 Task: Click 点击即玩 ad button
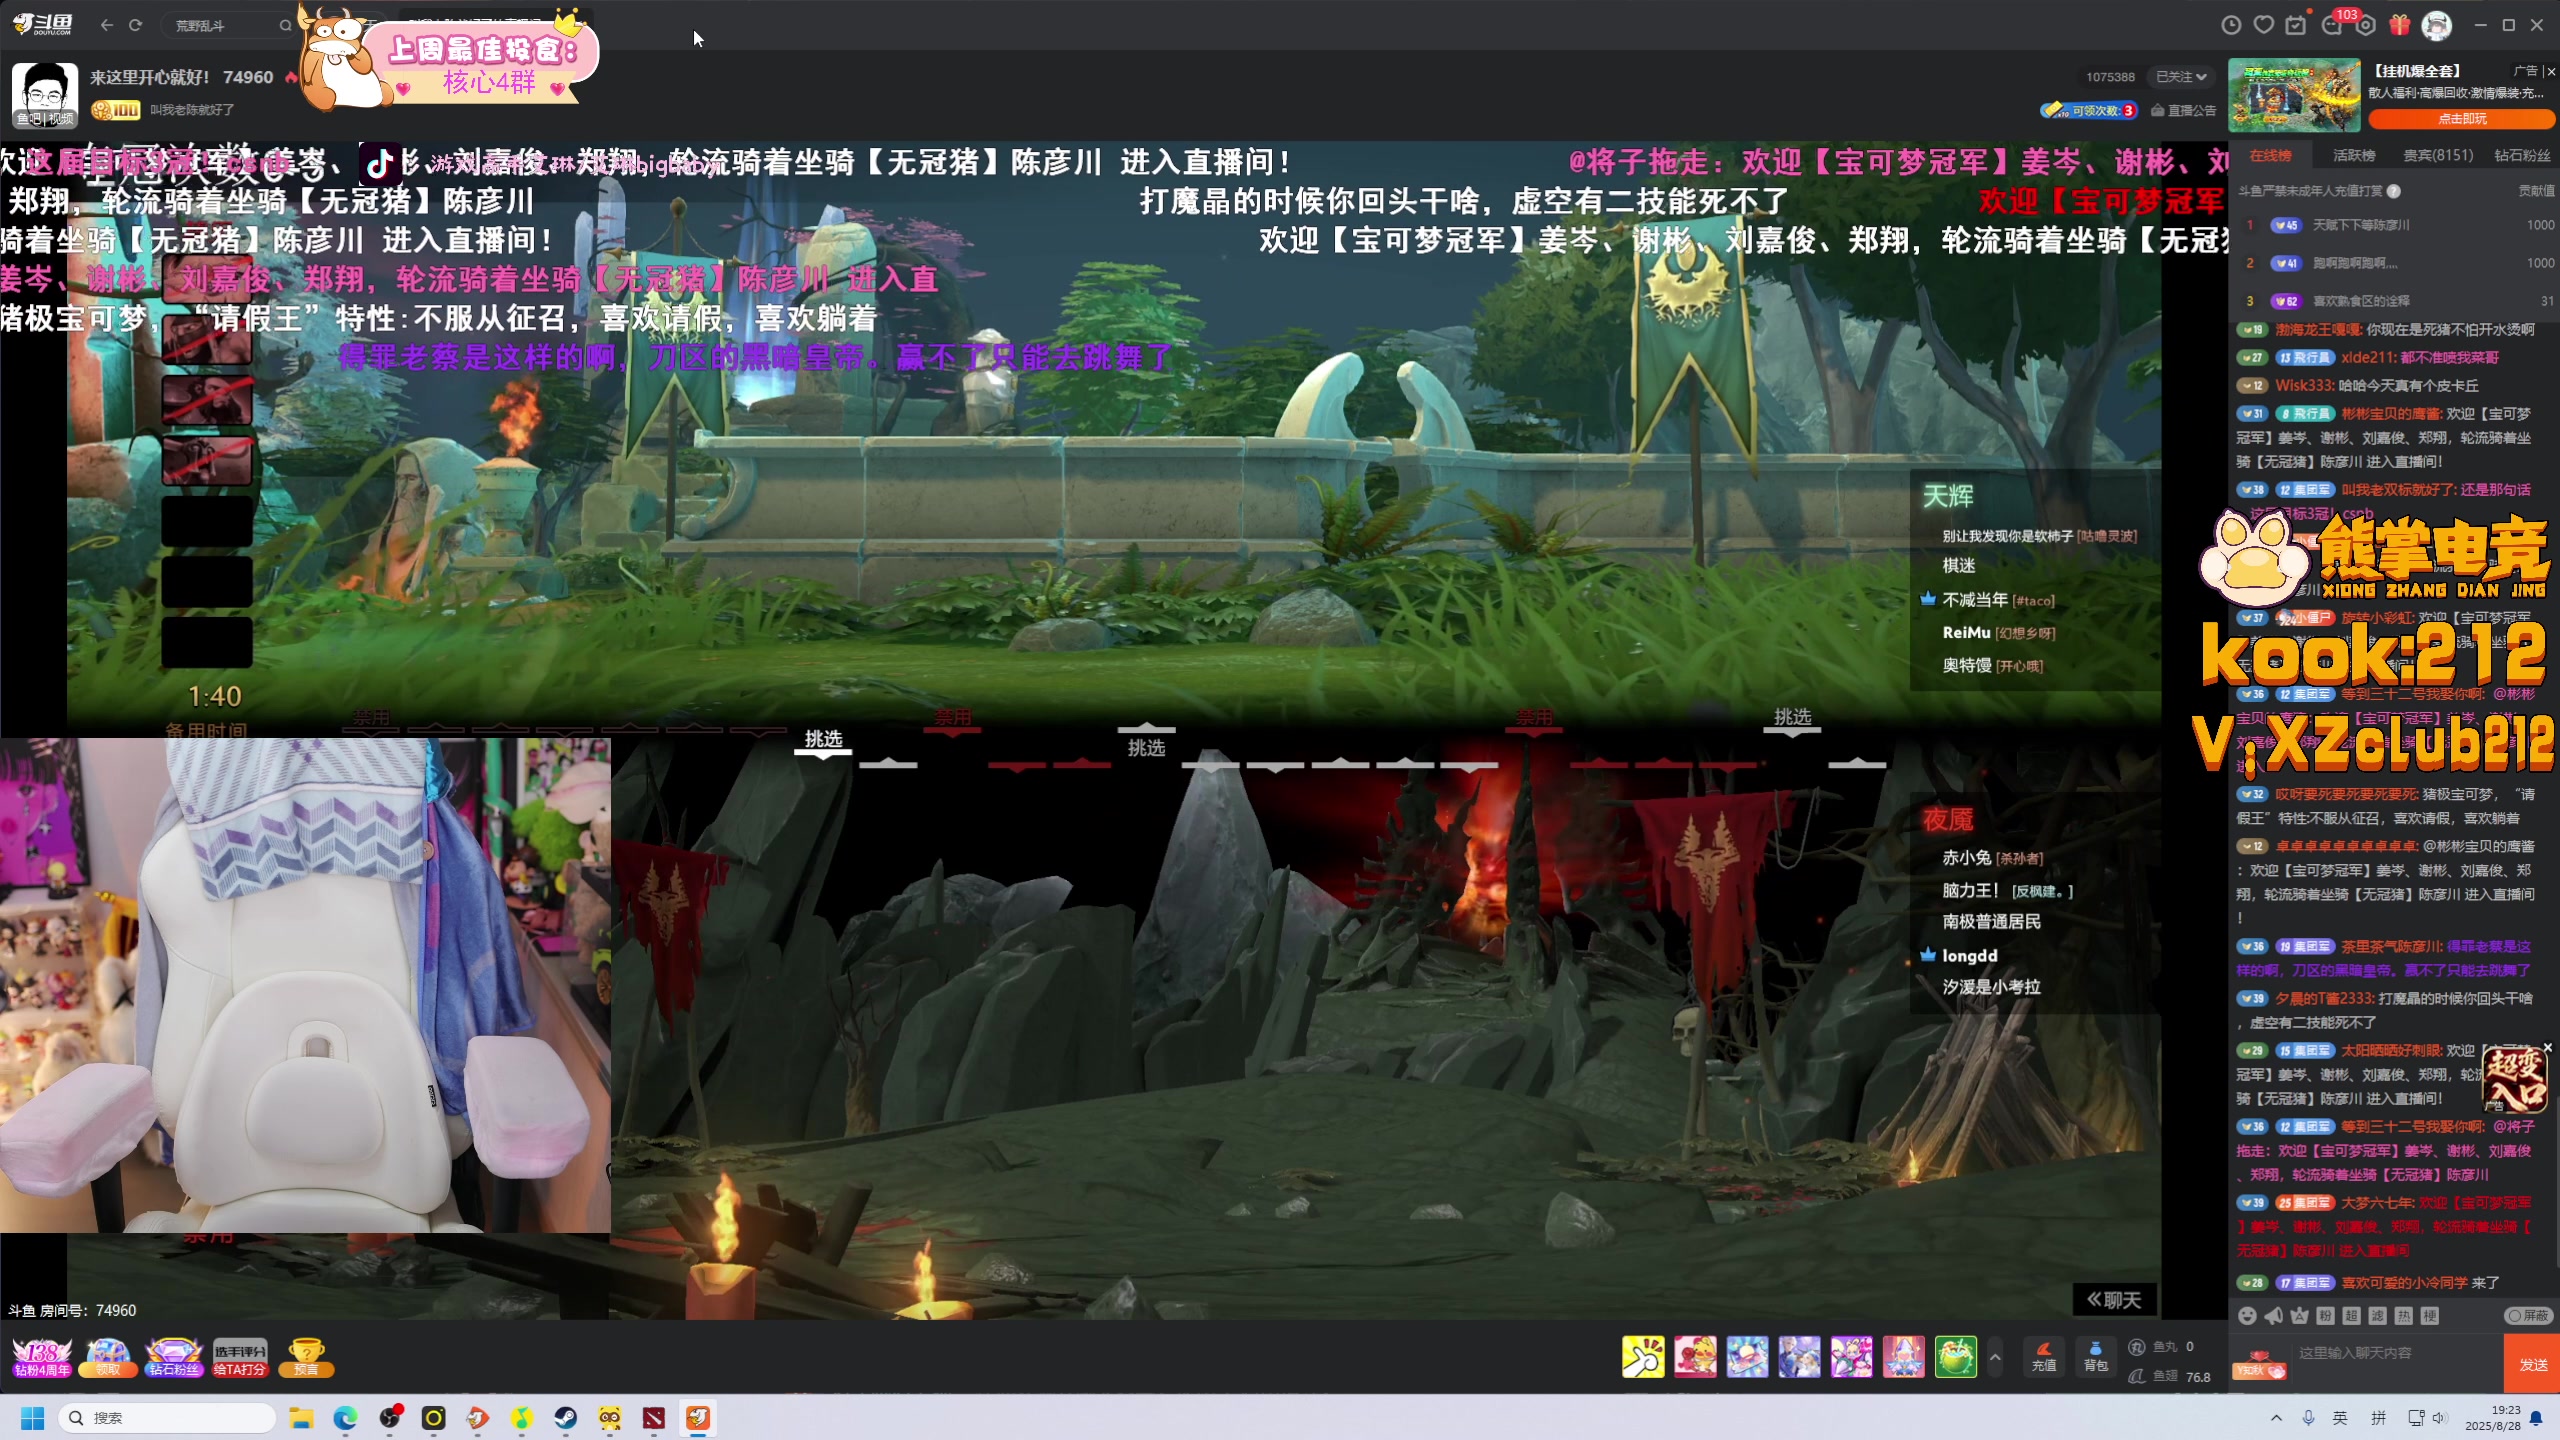(x=2461, y=118)
